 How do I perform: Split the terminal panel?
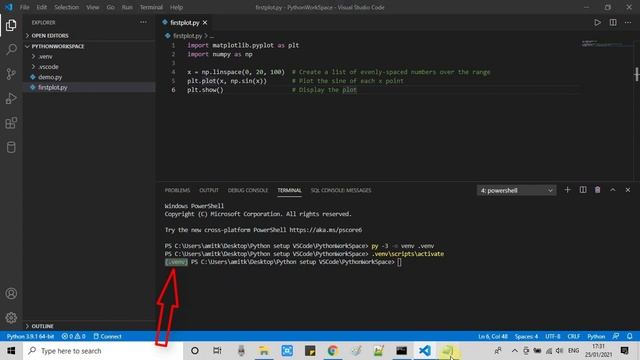(582, 190)
